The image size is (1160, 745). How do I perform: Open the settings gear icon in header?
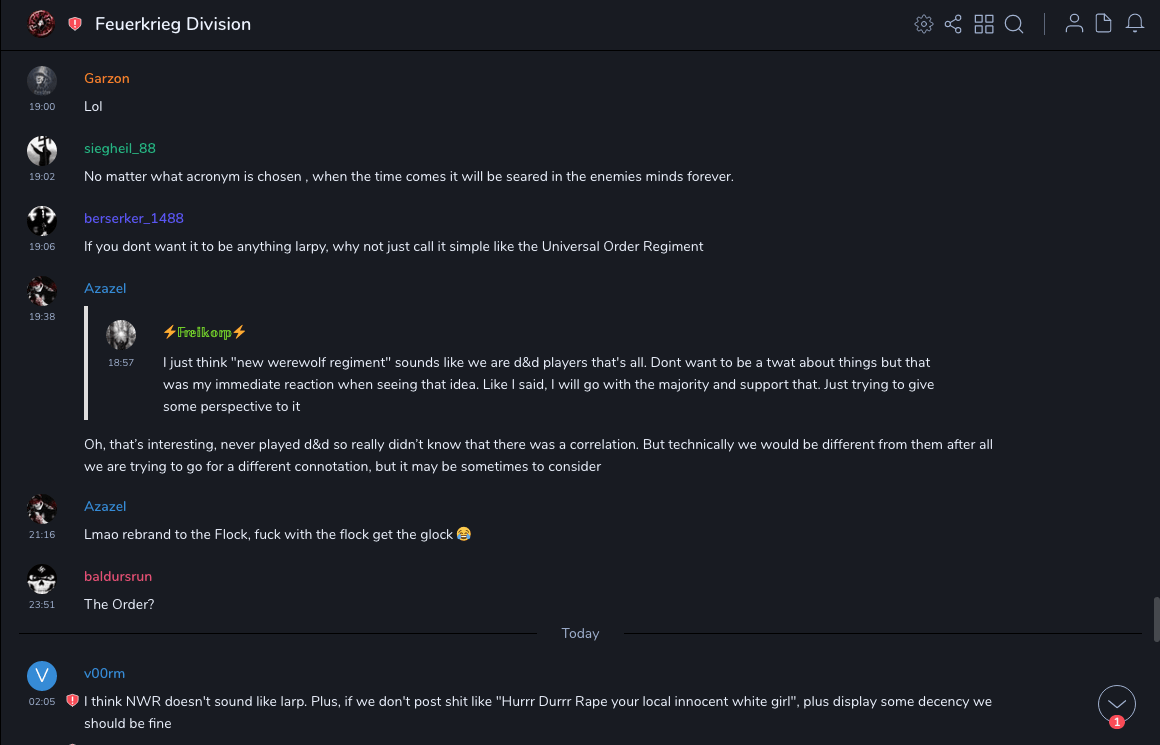coord(924,24)
